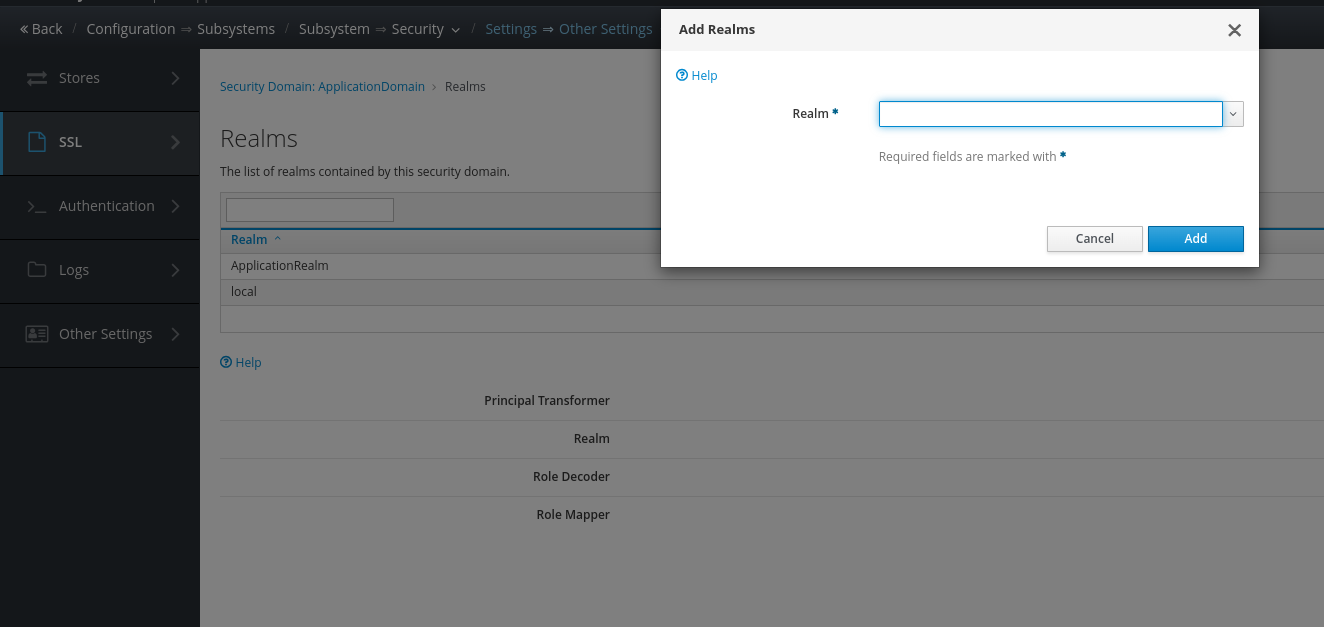Expand the Stores menu chevron
Screen dimensions: 1324x627
coord(175,78)
